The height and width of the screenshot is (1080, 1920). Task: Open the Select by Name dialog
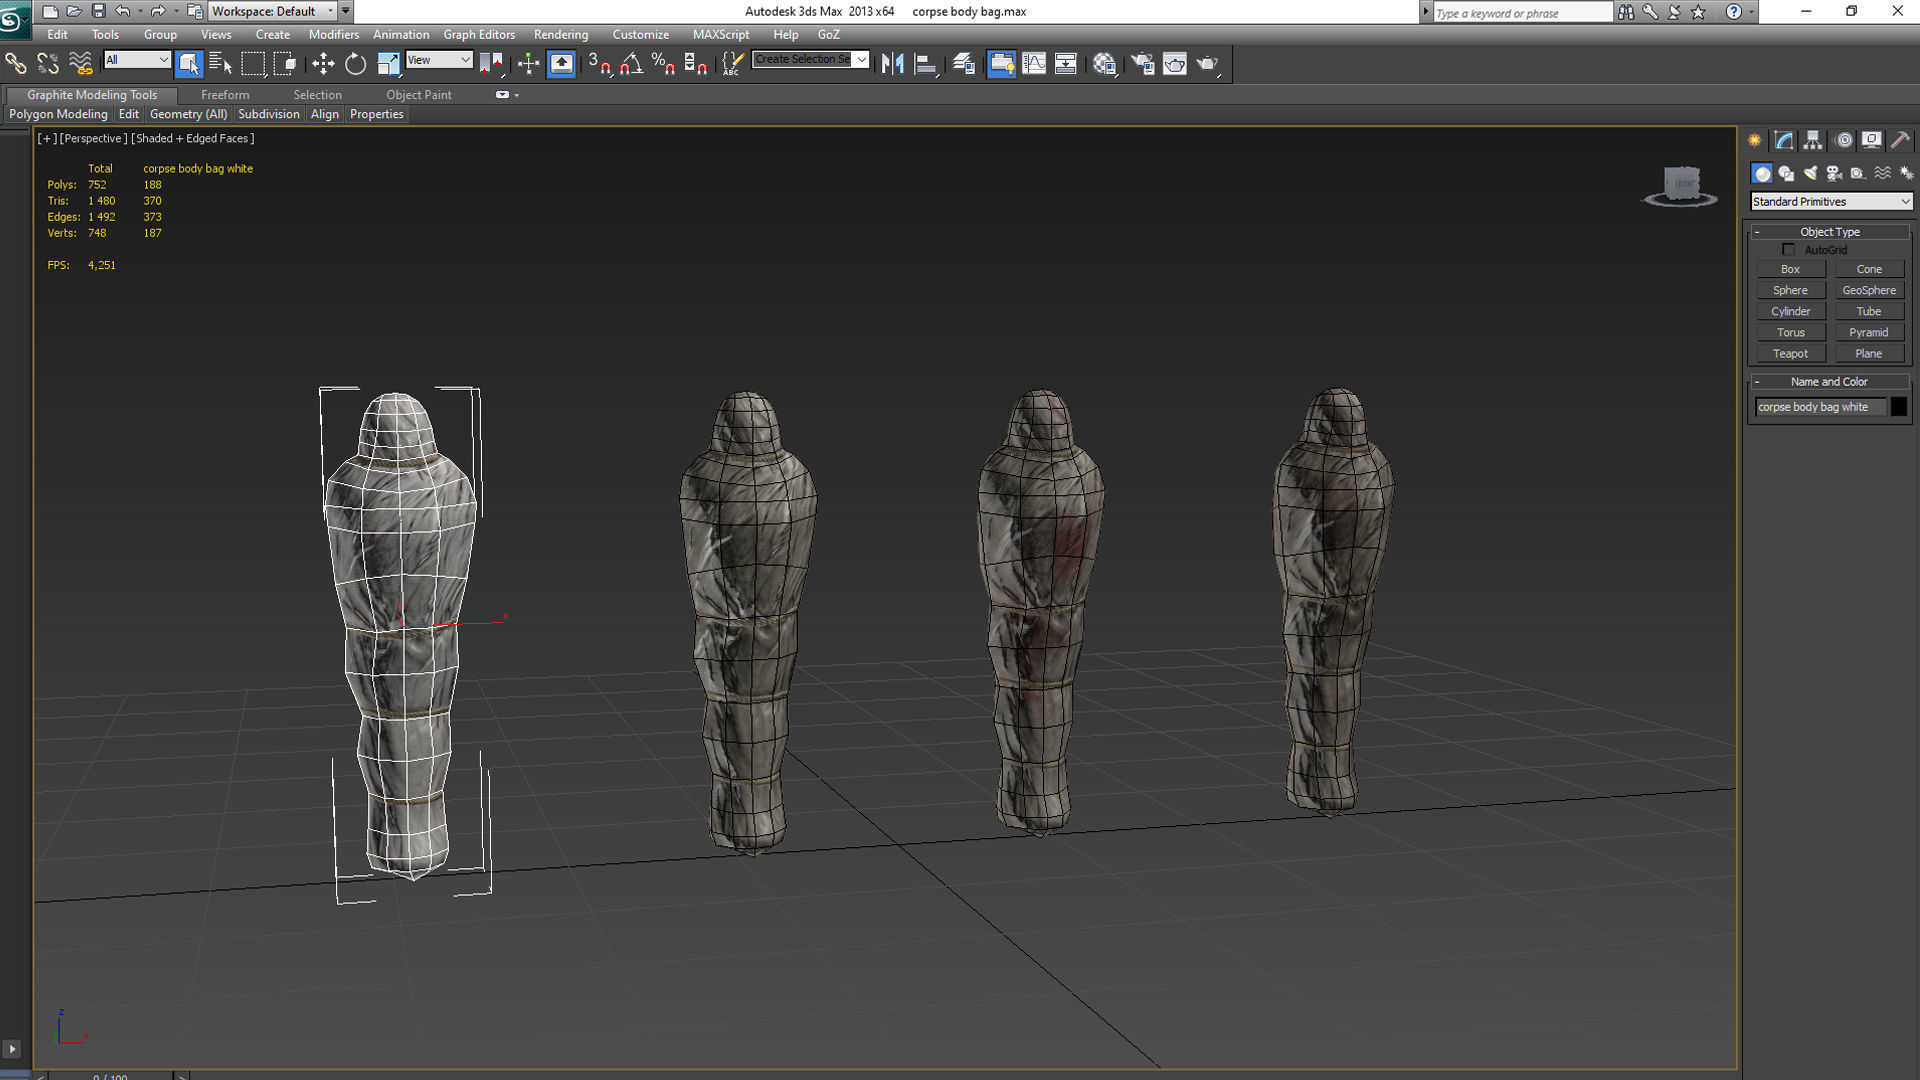click(x=221, y=64)
